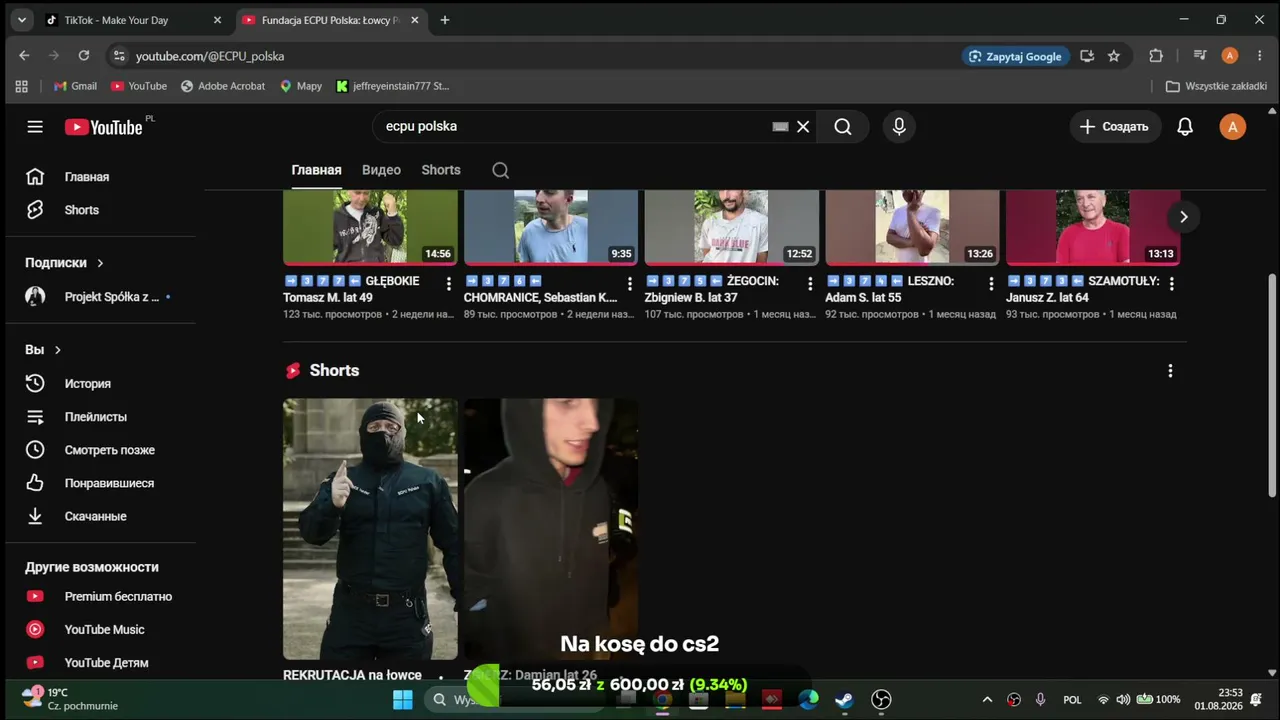
Task: Open options for ŻEGOCIN Zbigniew B. video
Action: click(x=810, y=284)
